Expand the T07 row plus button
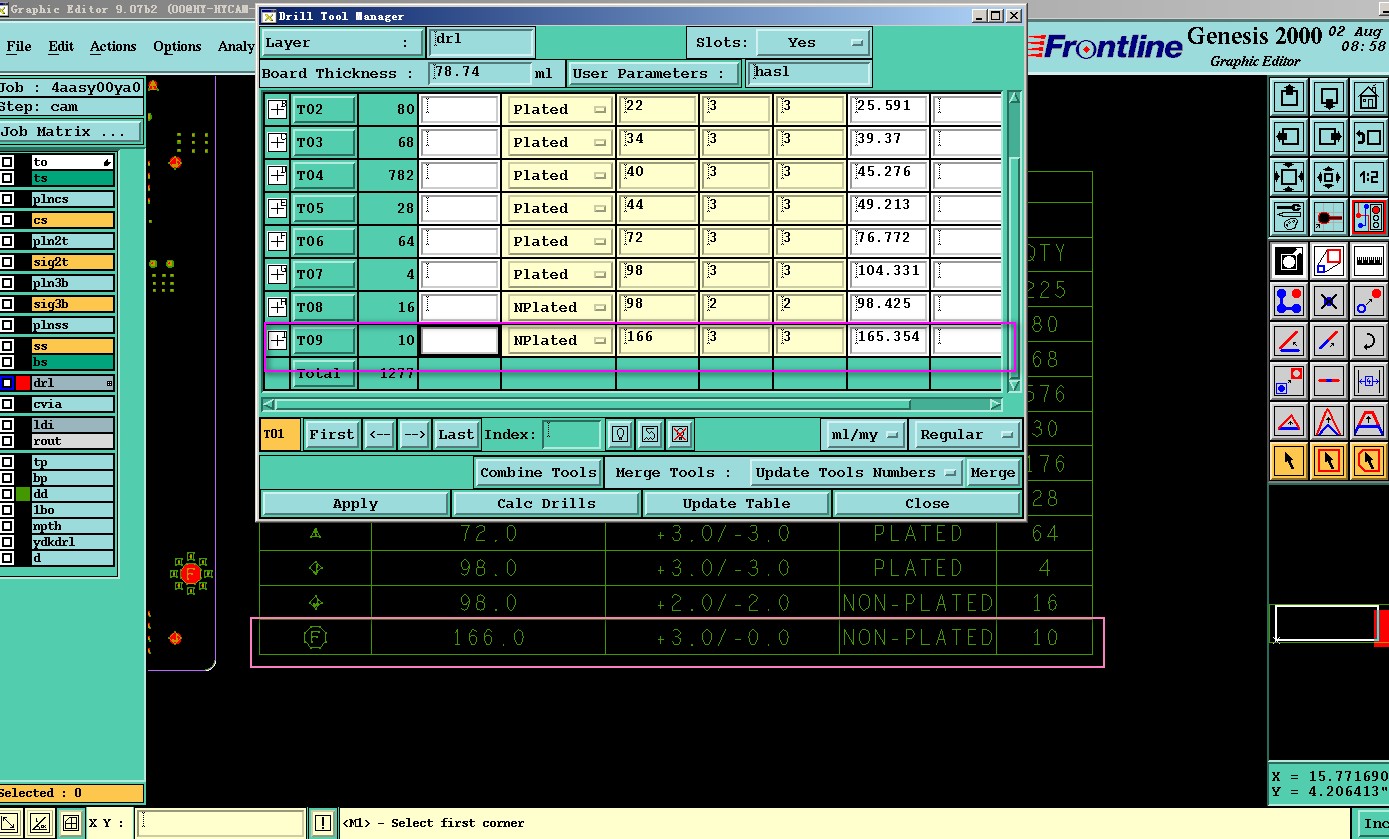 click(277, 274)
